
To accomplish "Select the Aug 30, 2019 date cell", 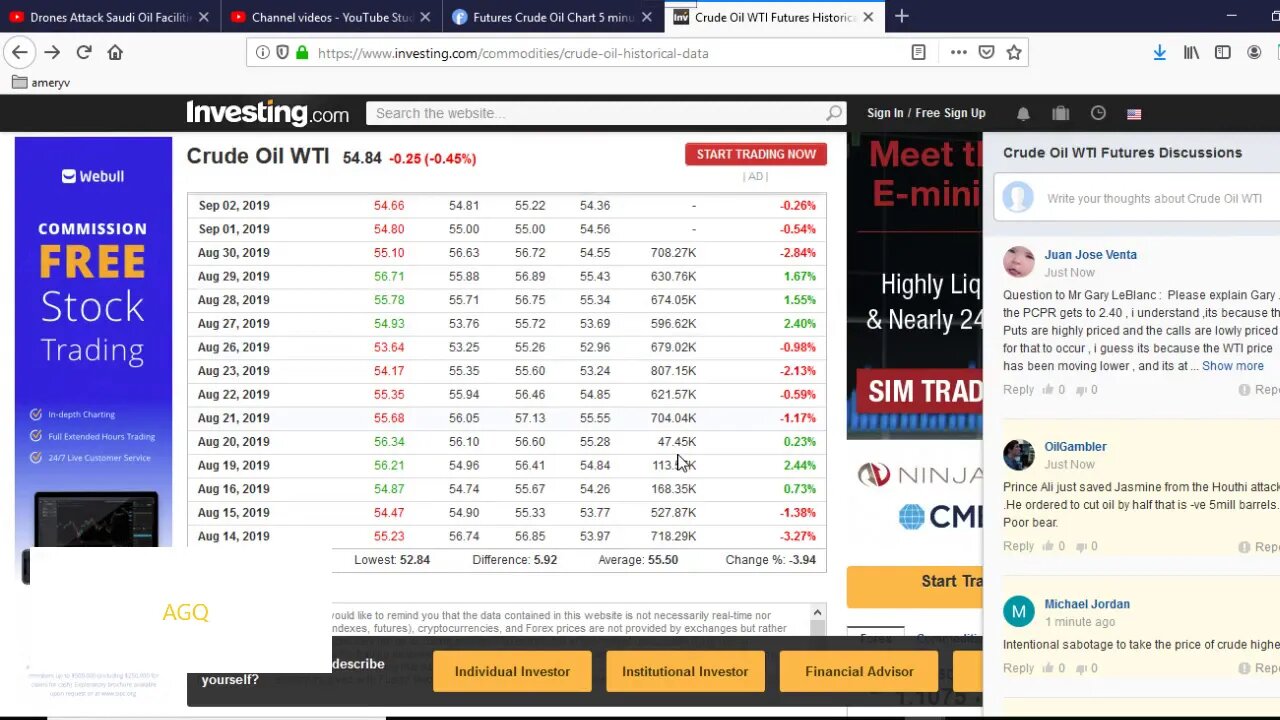I will coord(233,253).
